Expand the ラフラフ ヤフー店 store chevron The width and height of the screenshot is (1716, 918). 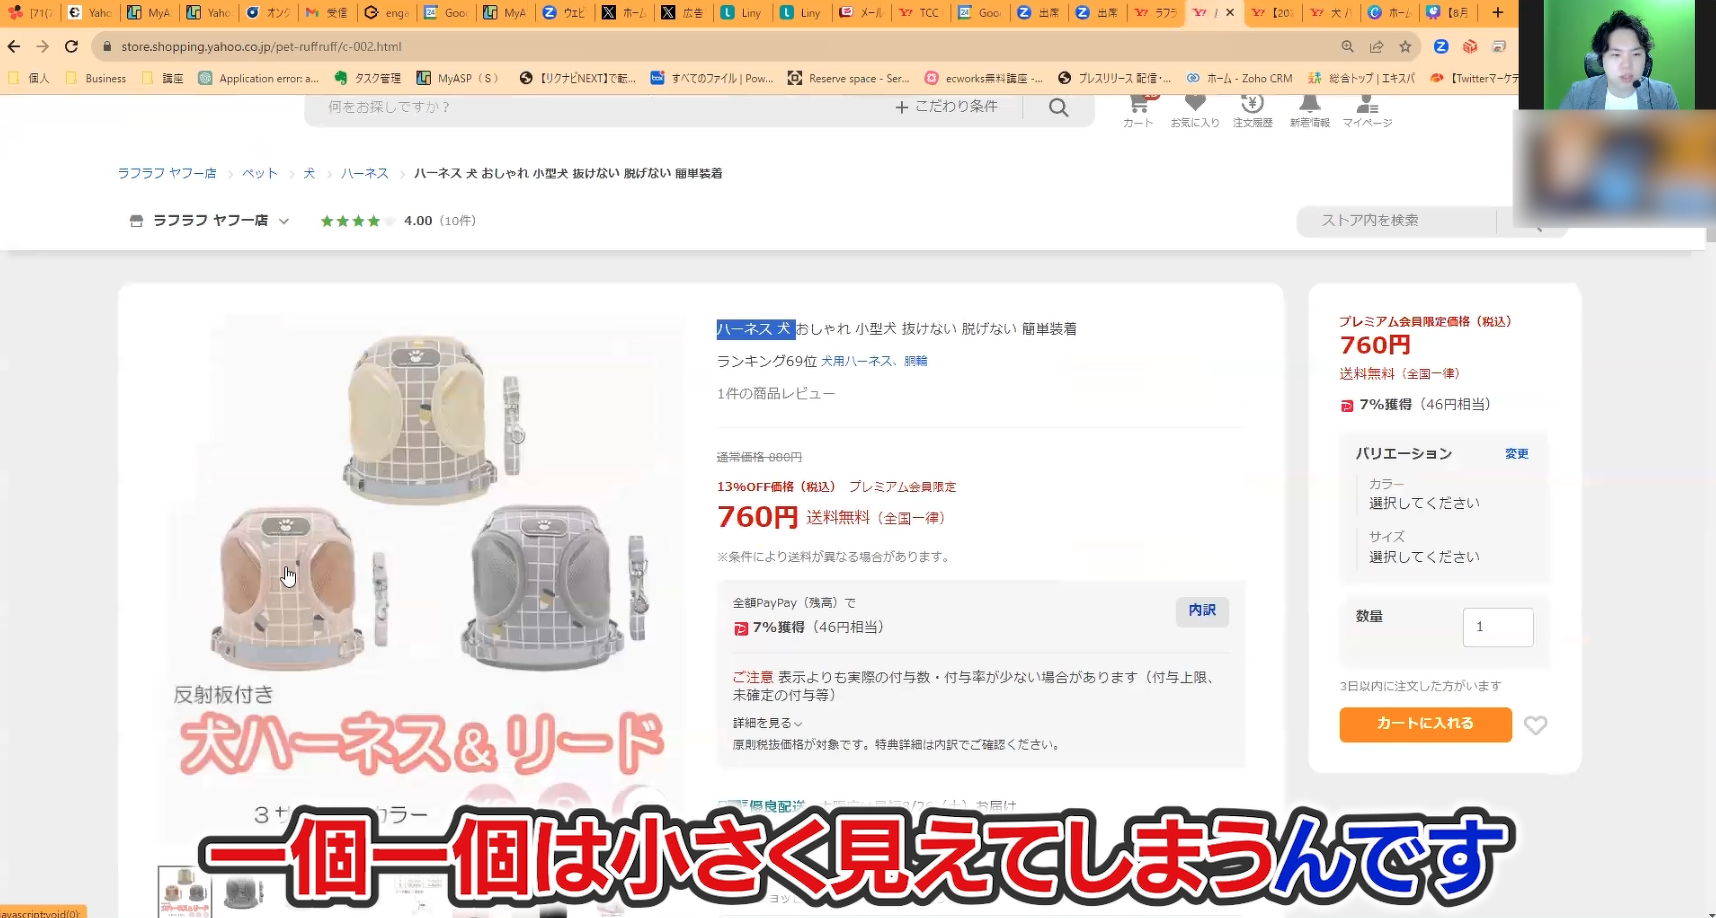[285, 220]
